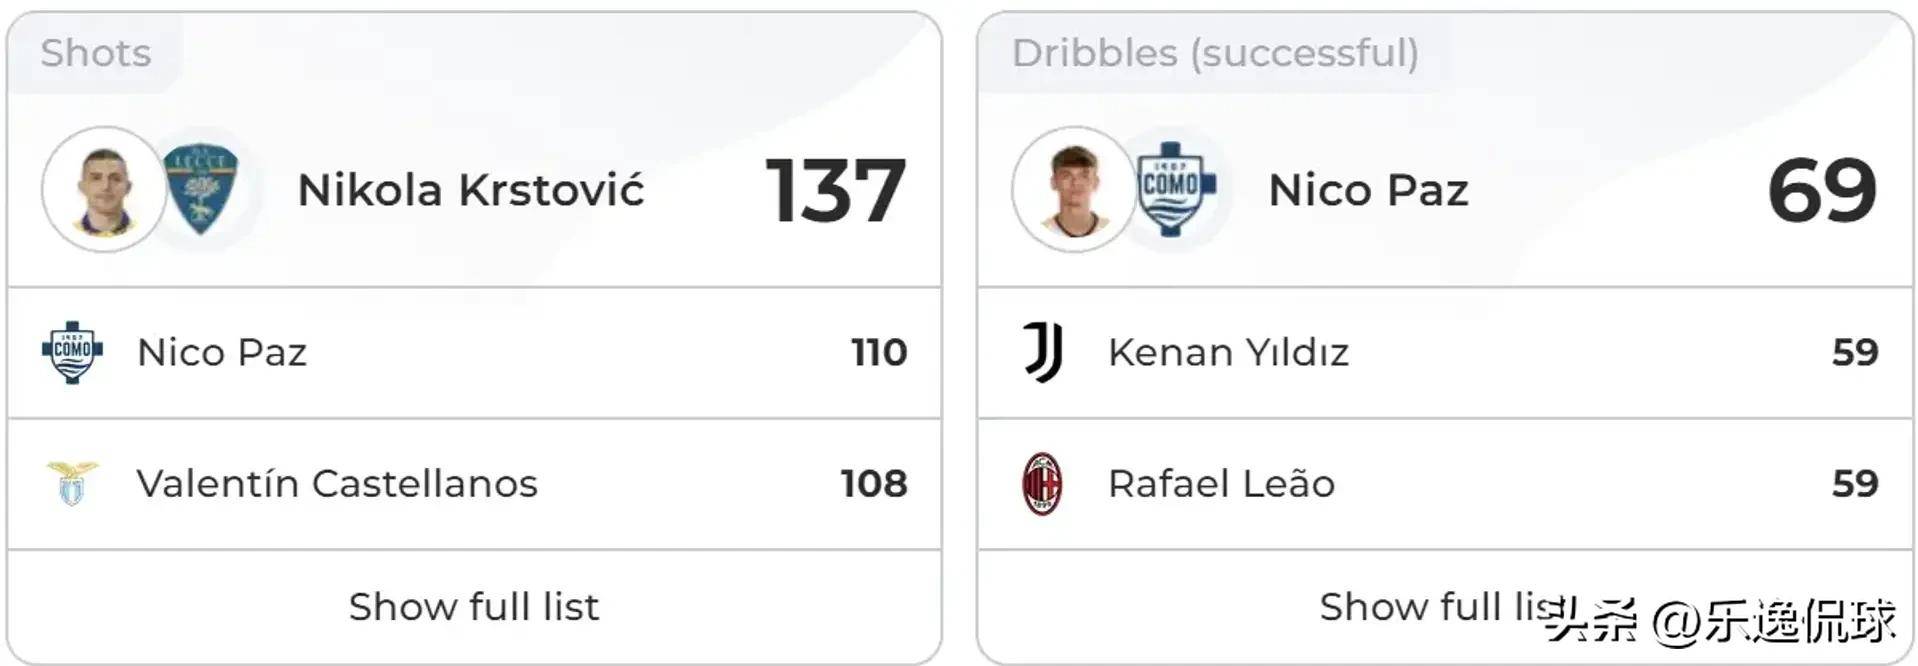1918x666 pixels.
Task: Click the large Como crest beside Nico Paz
Action: click(1174, 189)
